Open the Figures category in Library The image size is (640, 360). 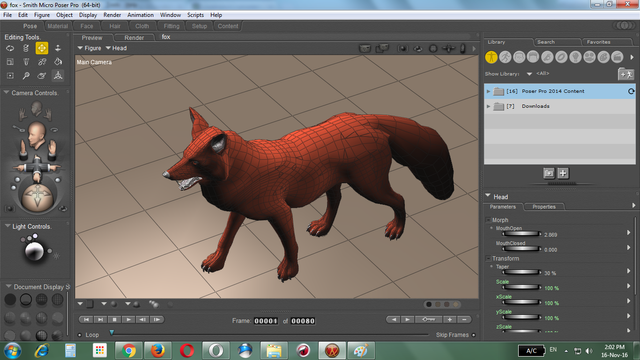click(x=491, y=57)
